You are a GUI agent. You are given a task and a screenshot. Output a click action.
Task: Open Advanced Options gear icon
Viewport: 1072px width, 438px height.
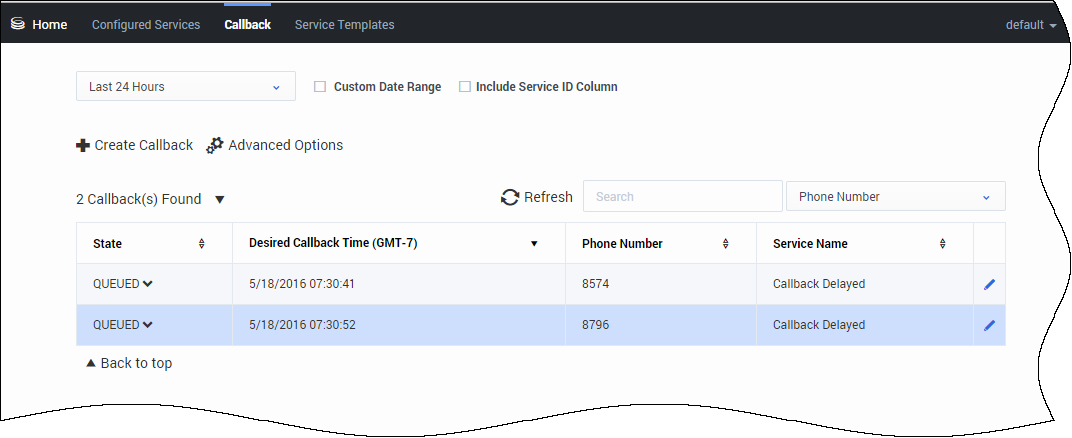(215, 146)
